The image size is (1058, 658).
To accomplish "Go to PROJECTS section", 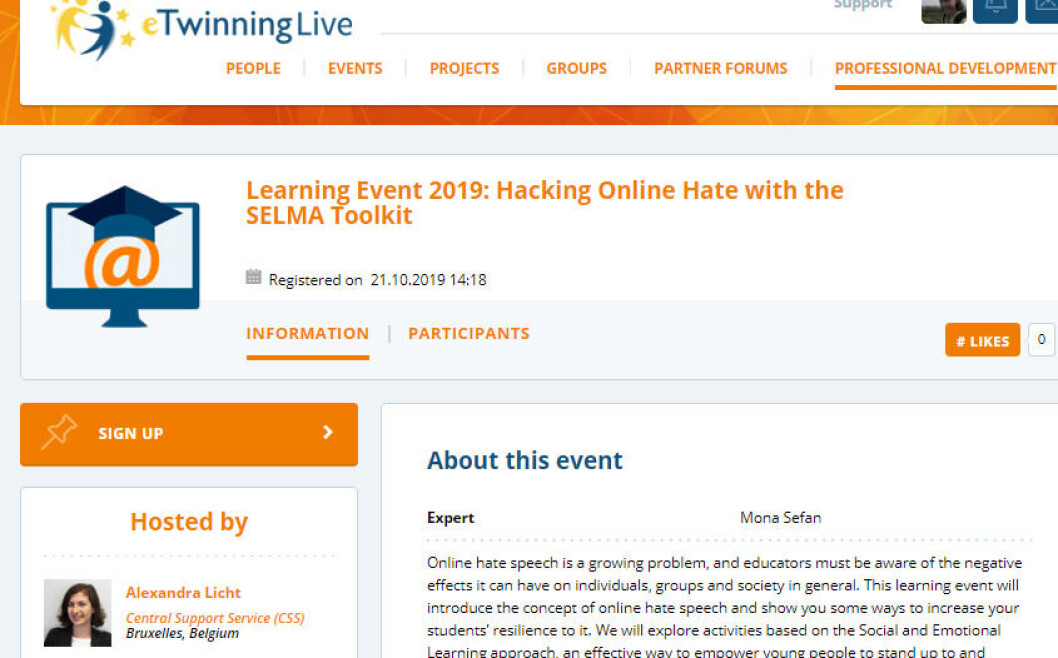I will coord(464,69).
